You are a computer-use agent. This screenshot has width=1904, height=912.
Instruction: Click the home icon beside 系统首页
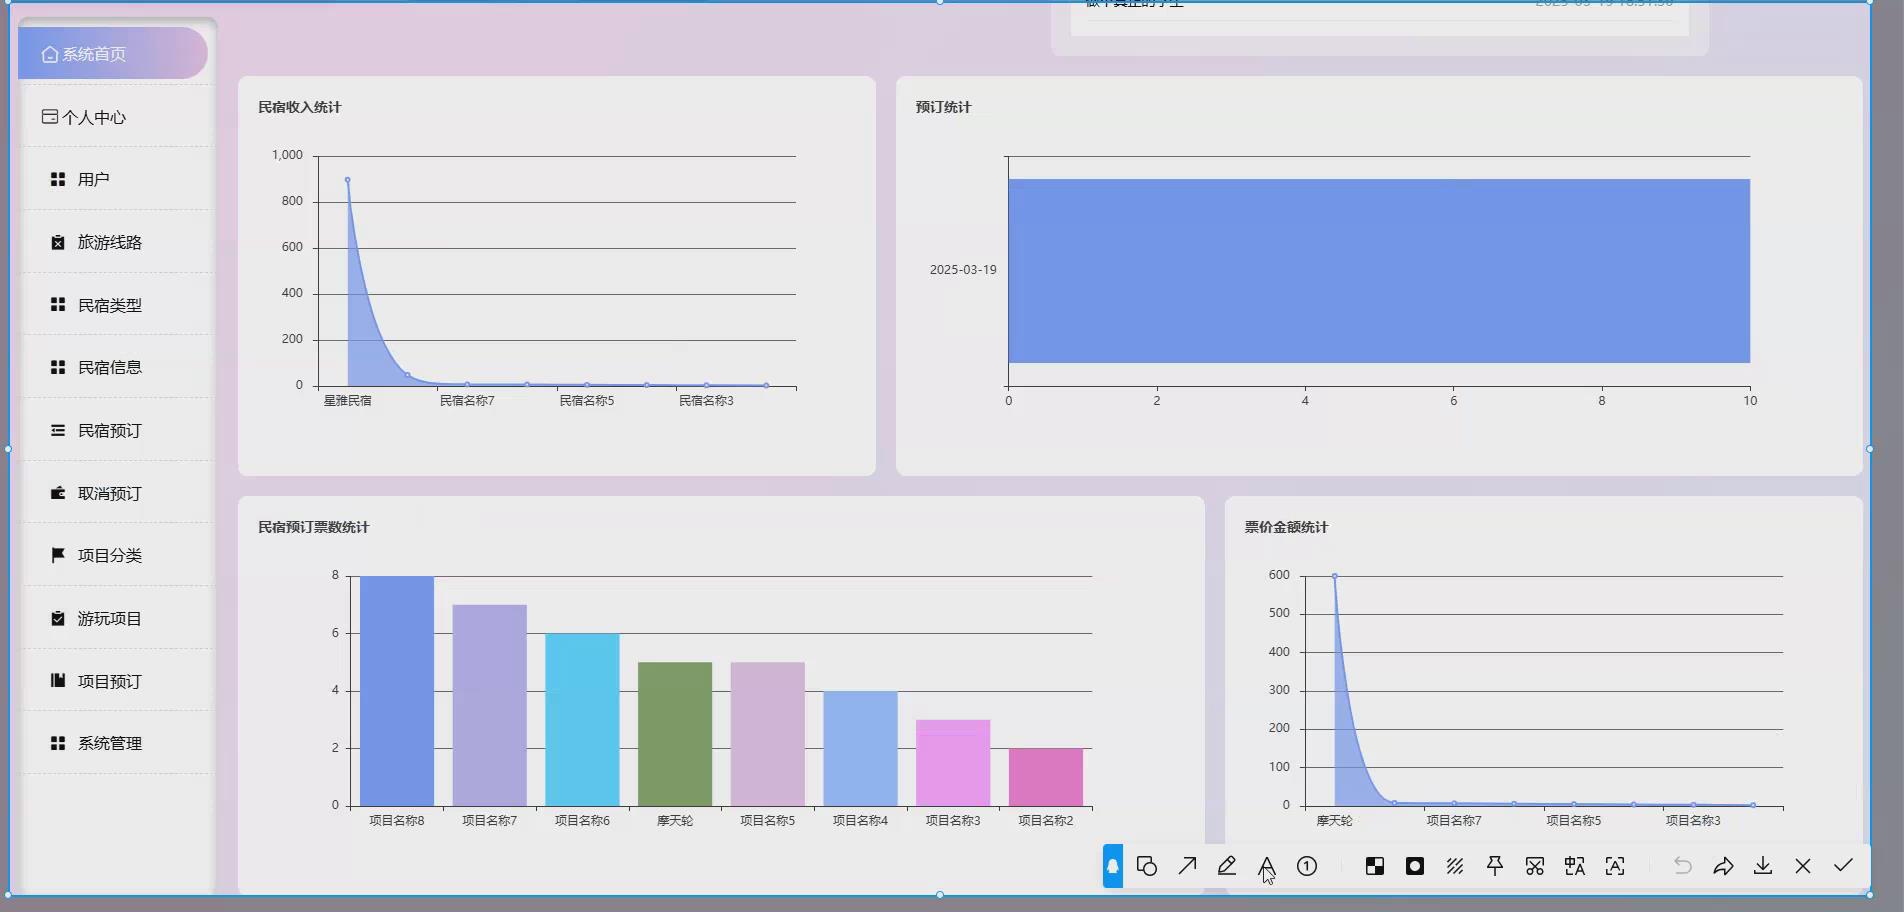point(50,54)
